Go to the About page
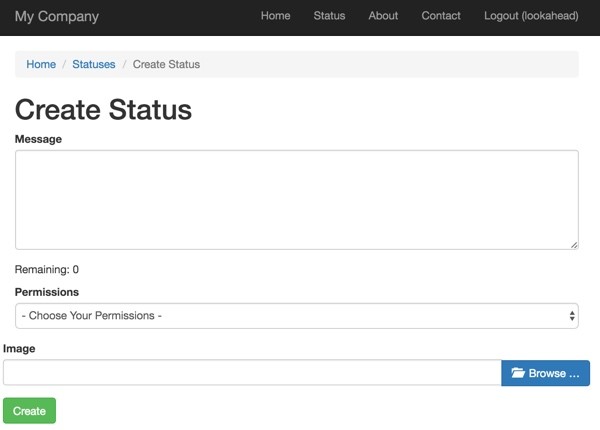Screen dimensions: 600x430 383,16
